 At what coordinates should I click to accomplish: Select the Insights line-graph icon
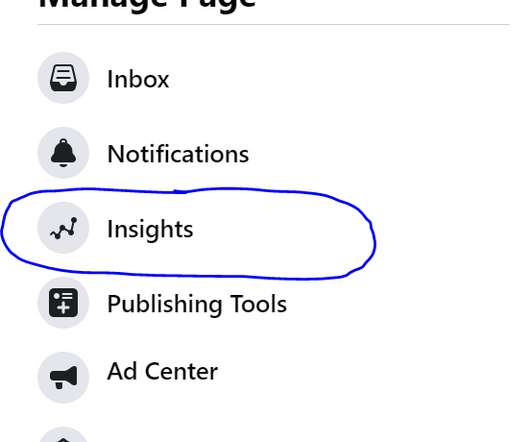(x=63, y=228)
